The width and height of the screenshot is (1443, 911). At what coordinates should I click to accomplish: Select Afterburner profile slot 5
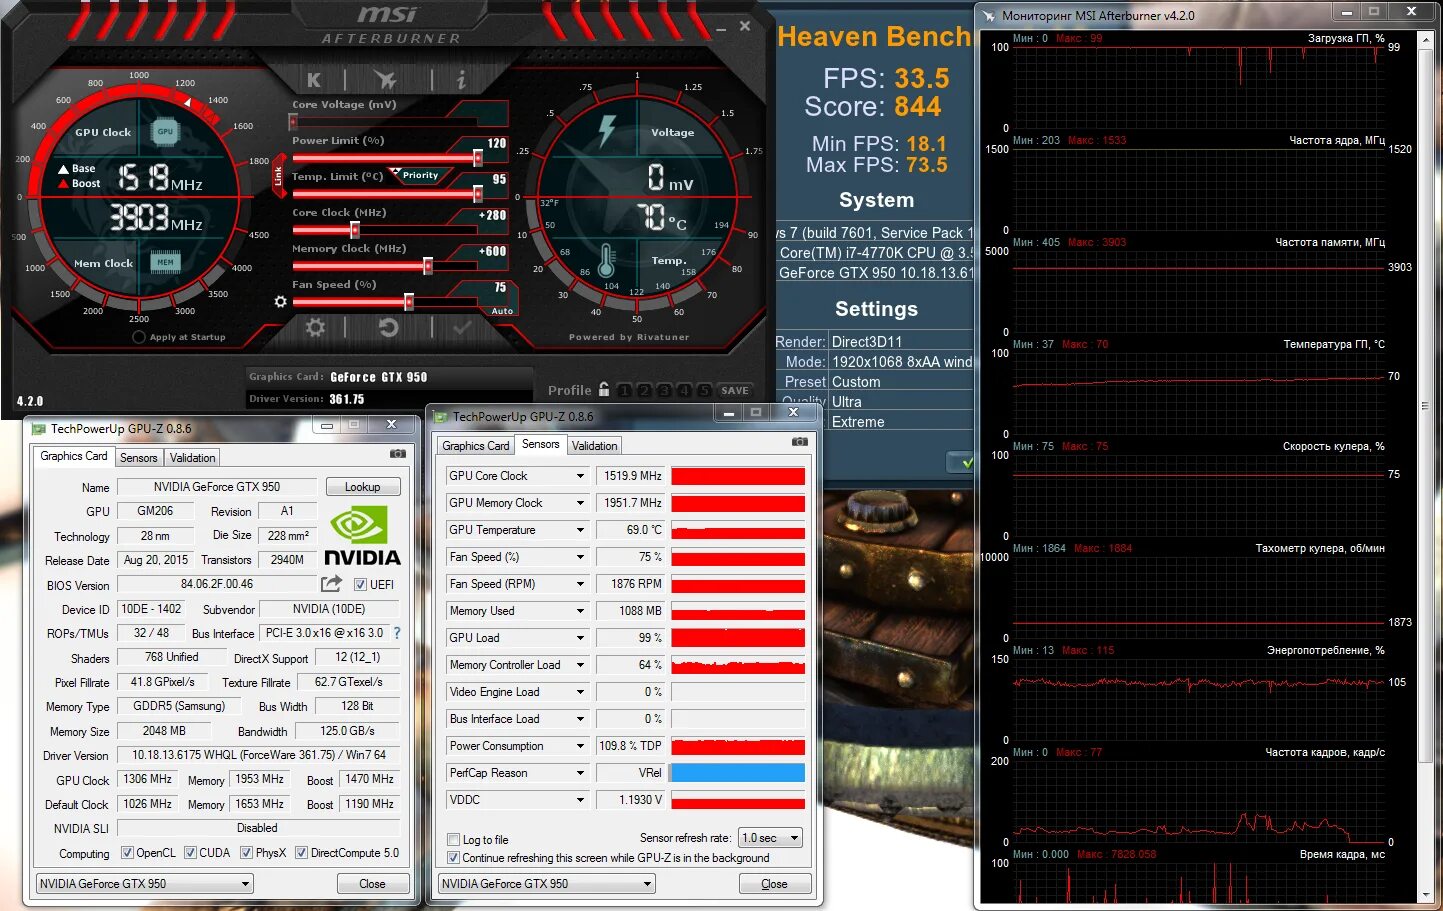(704, 390)
